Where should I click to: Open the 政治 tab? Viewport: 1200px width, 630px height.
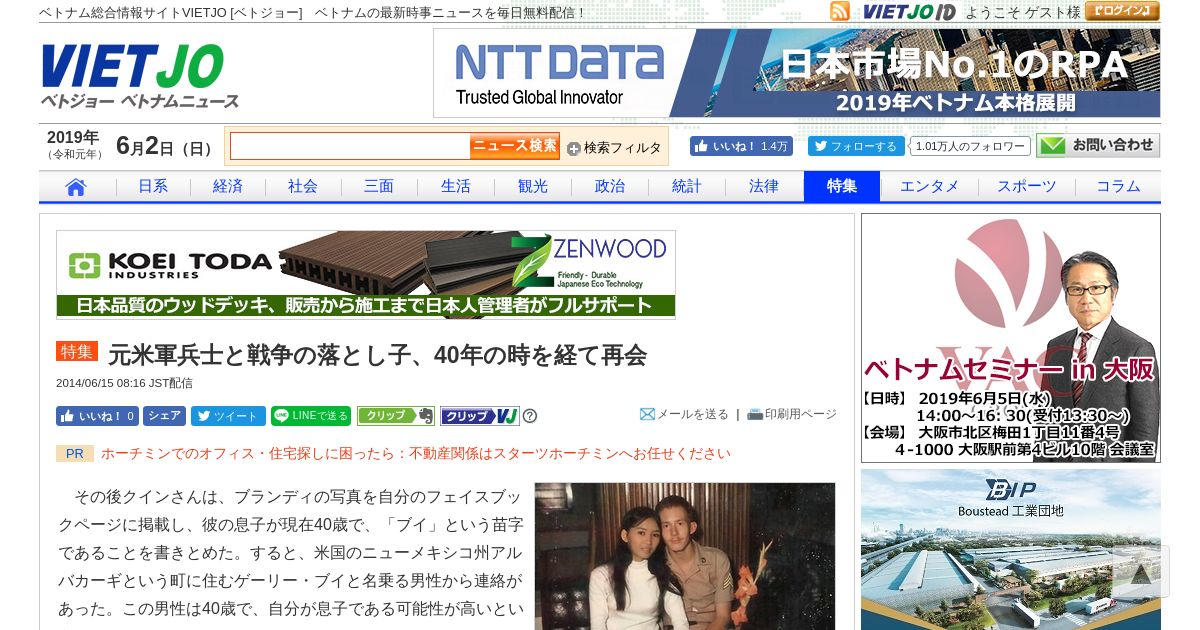(x=610, y=187)
